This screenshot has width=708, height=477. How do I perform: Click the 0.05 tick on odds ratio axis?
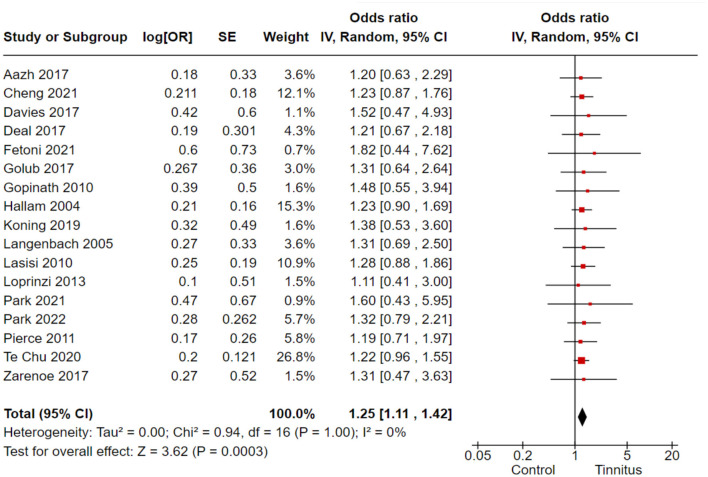(x=478, y=455)
